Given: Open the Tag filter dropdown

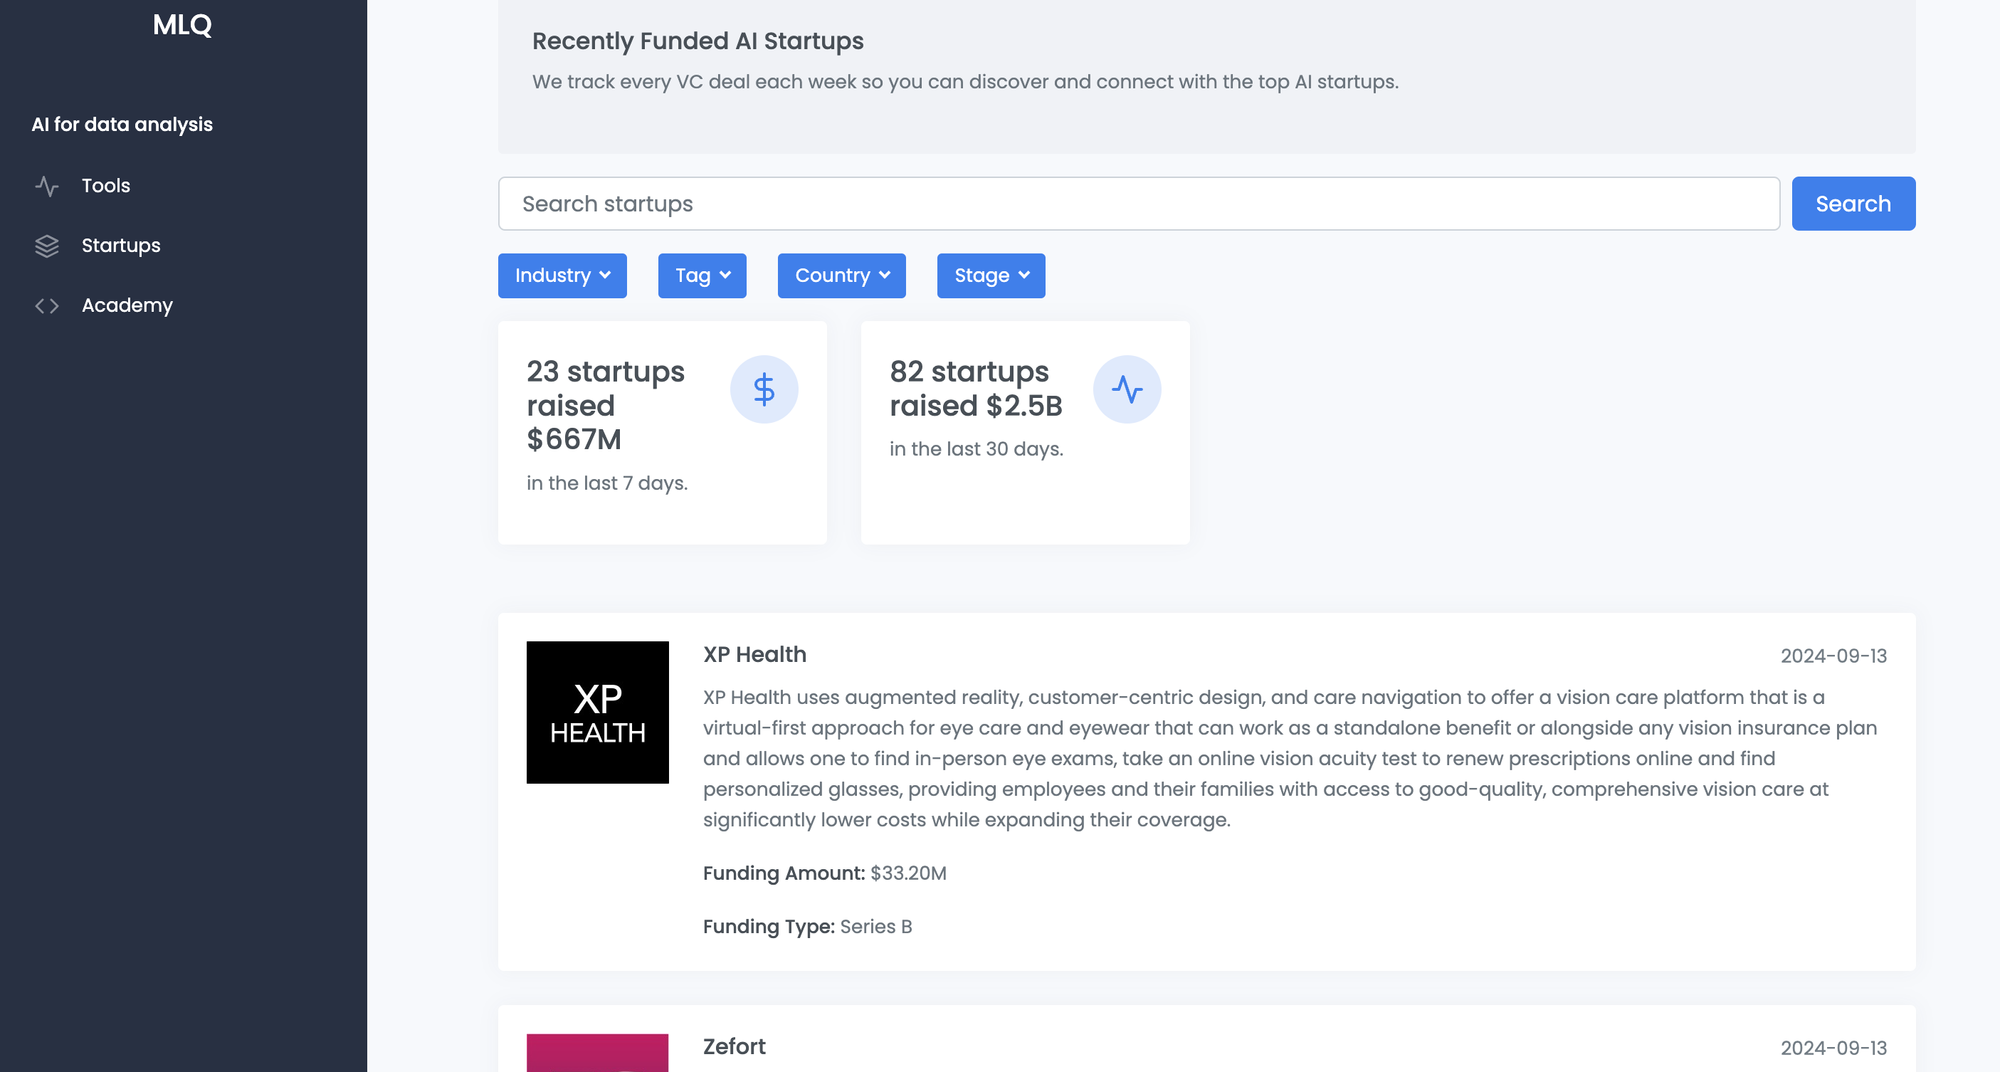Looking at the screenshot, I should (x=702, y=275).
